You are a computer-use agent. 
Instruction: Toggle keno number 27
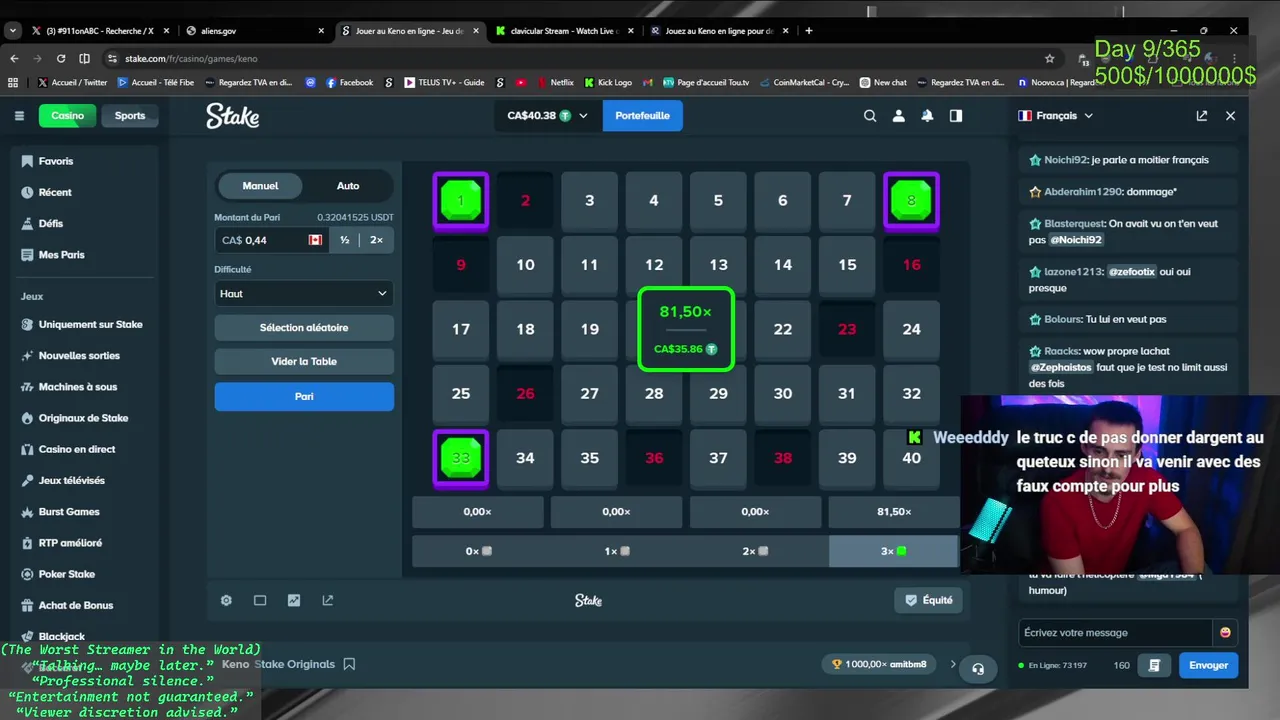[590, 394]
